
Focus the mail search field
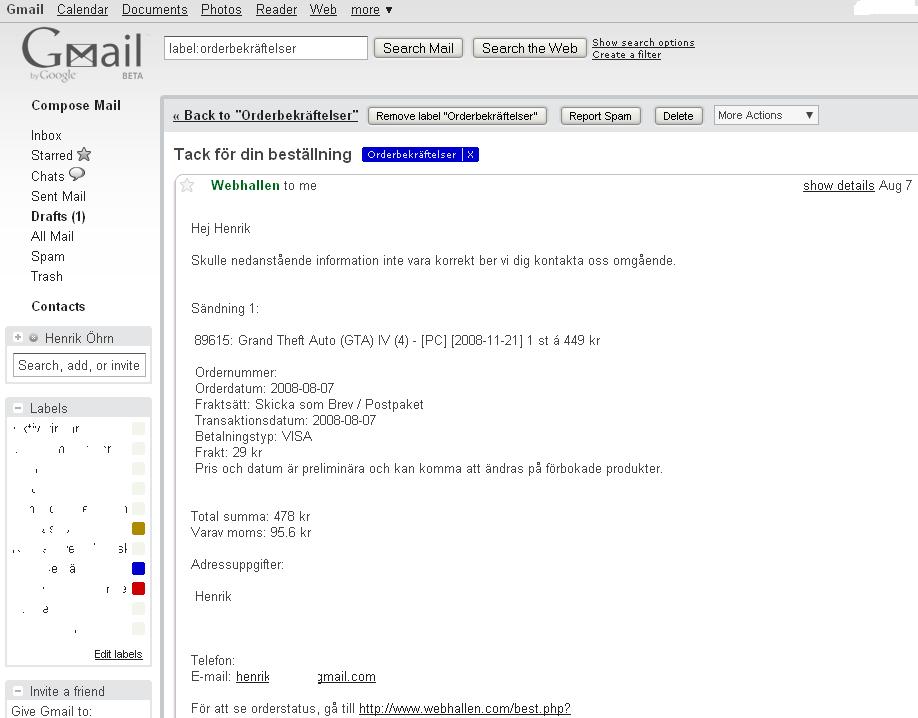266,48
